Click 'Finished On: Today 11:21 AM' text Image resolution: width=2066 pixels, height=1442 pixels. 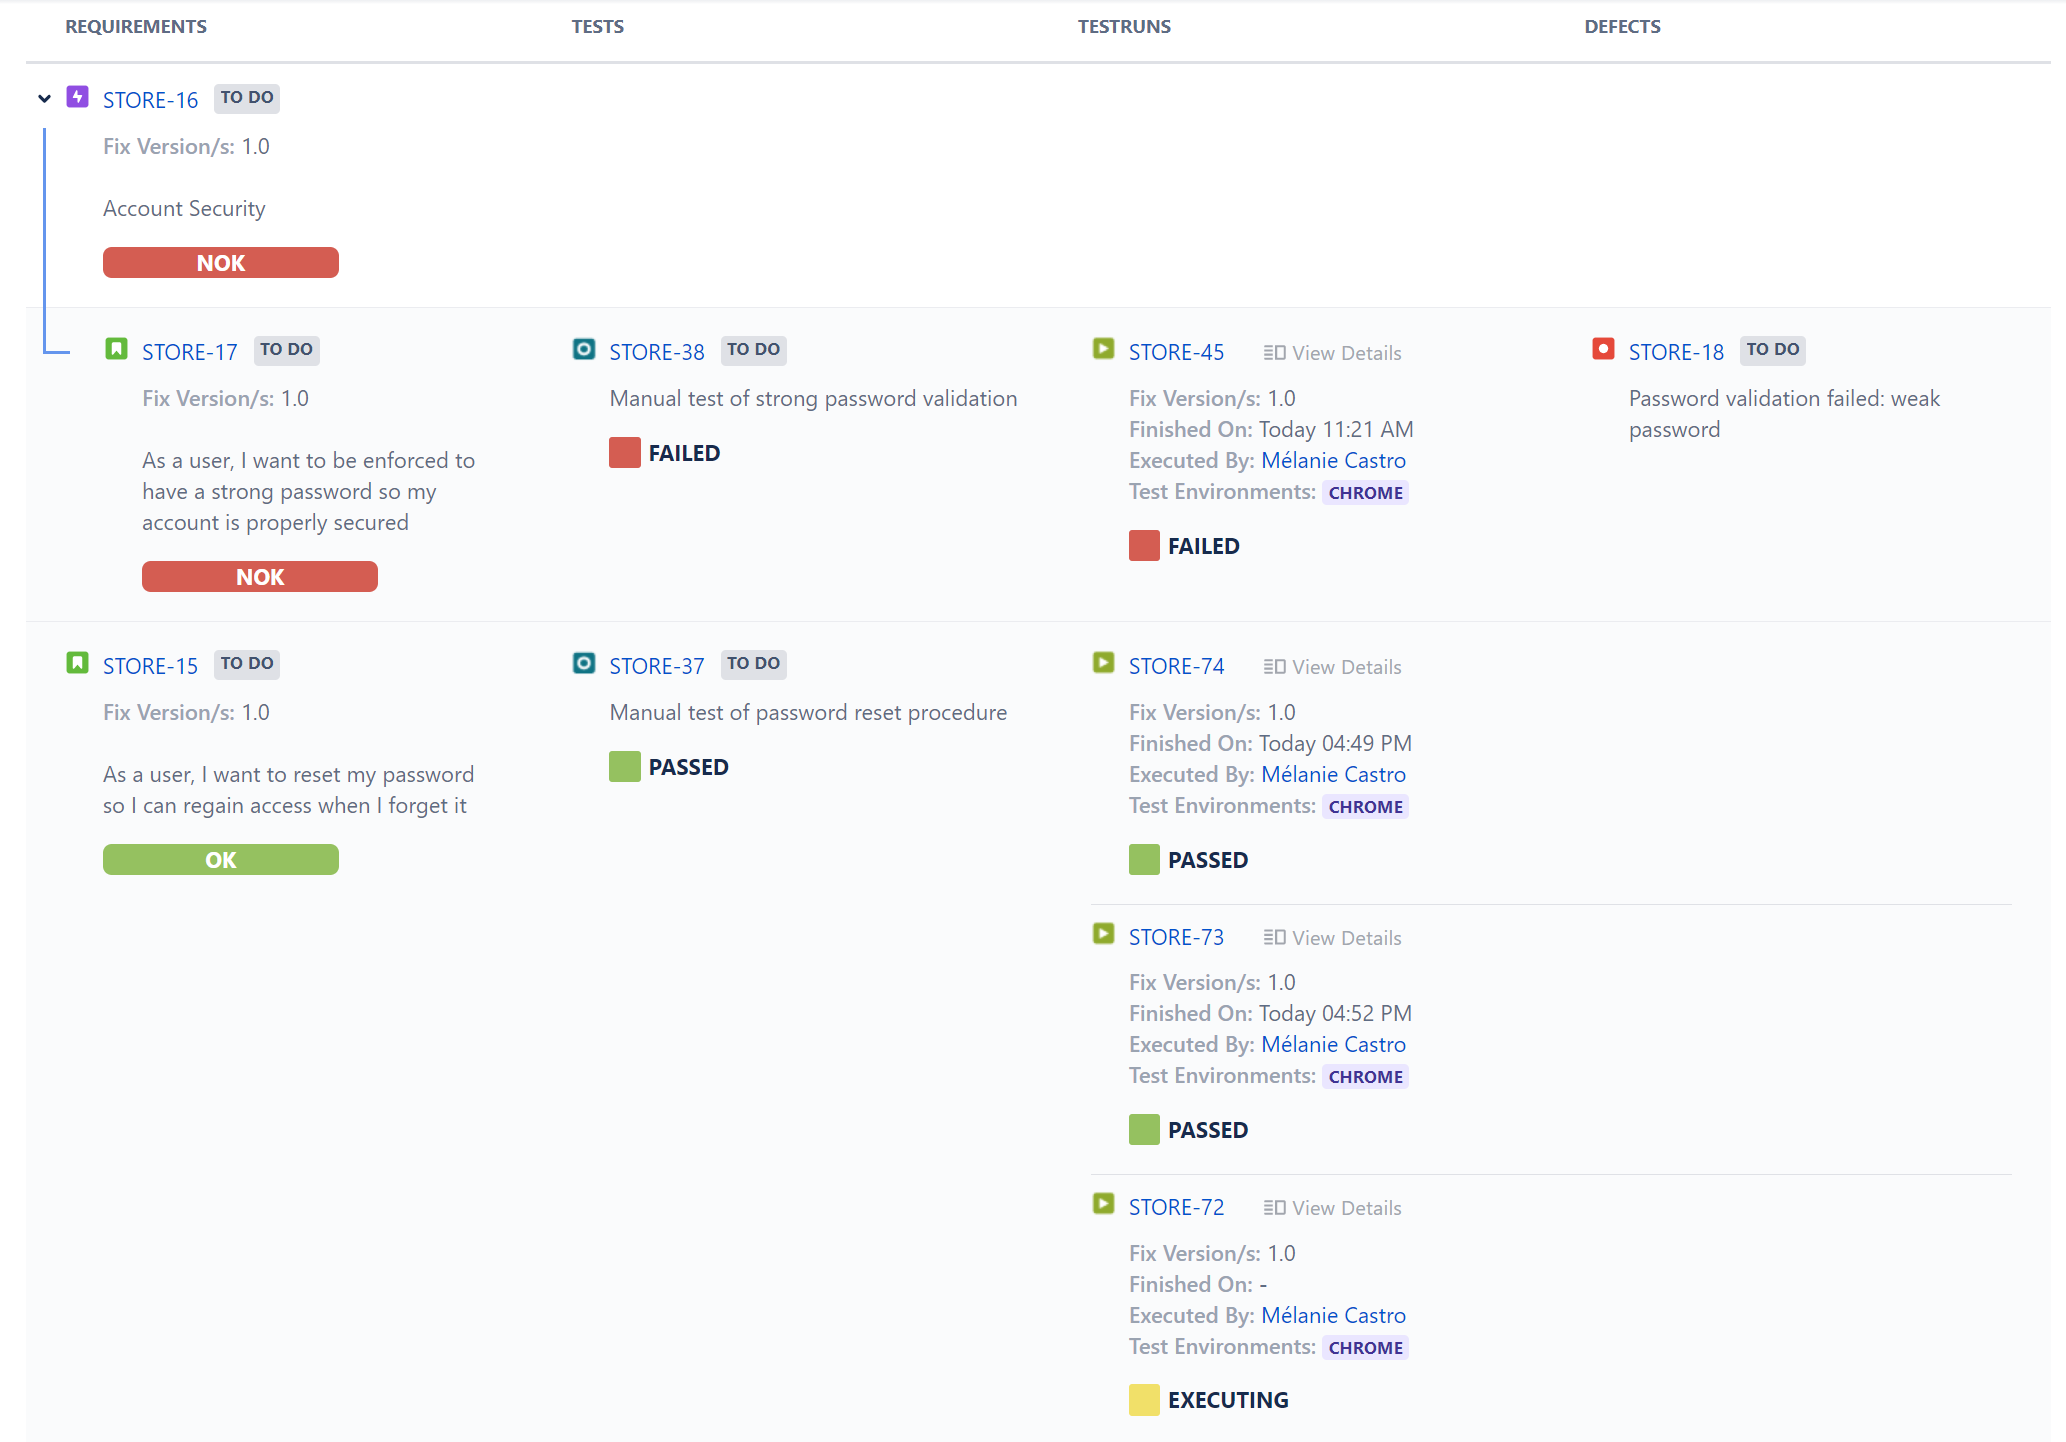point(1271,430)
